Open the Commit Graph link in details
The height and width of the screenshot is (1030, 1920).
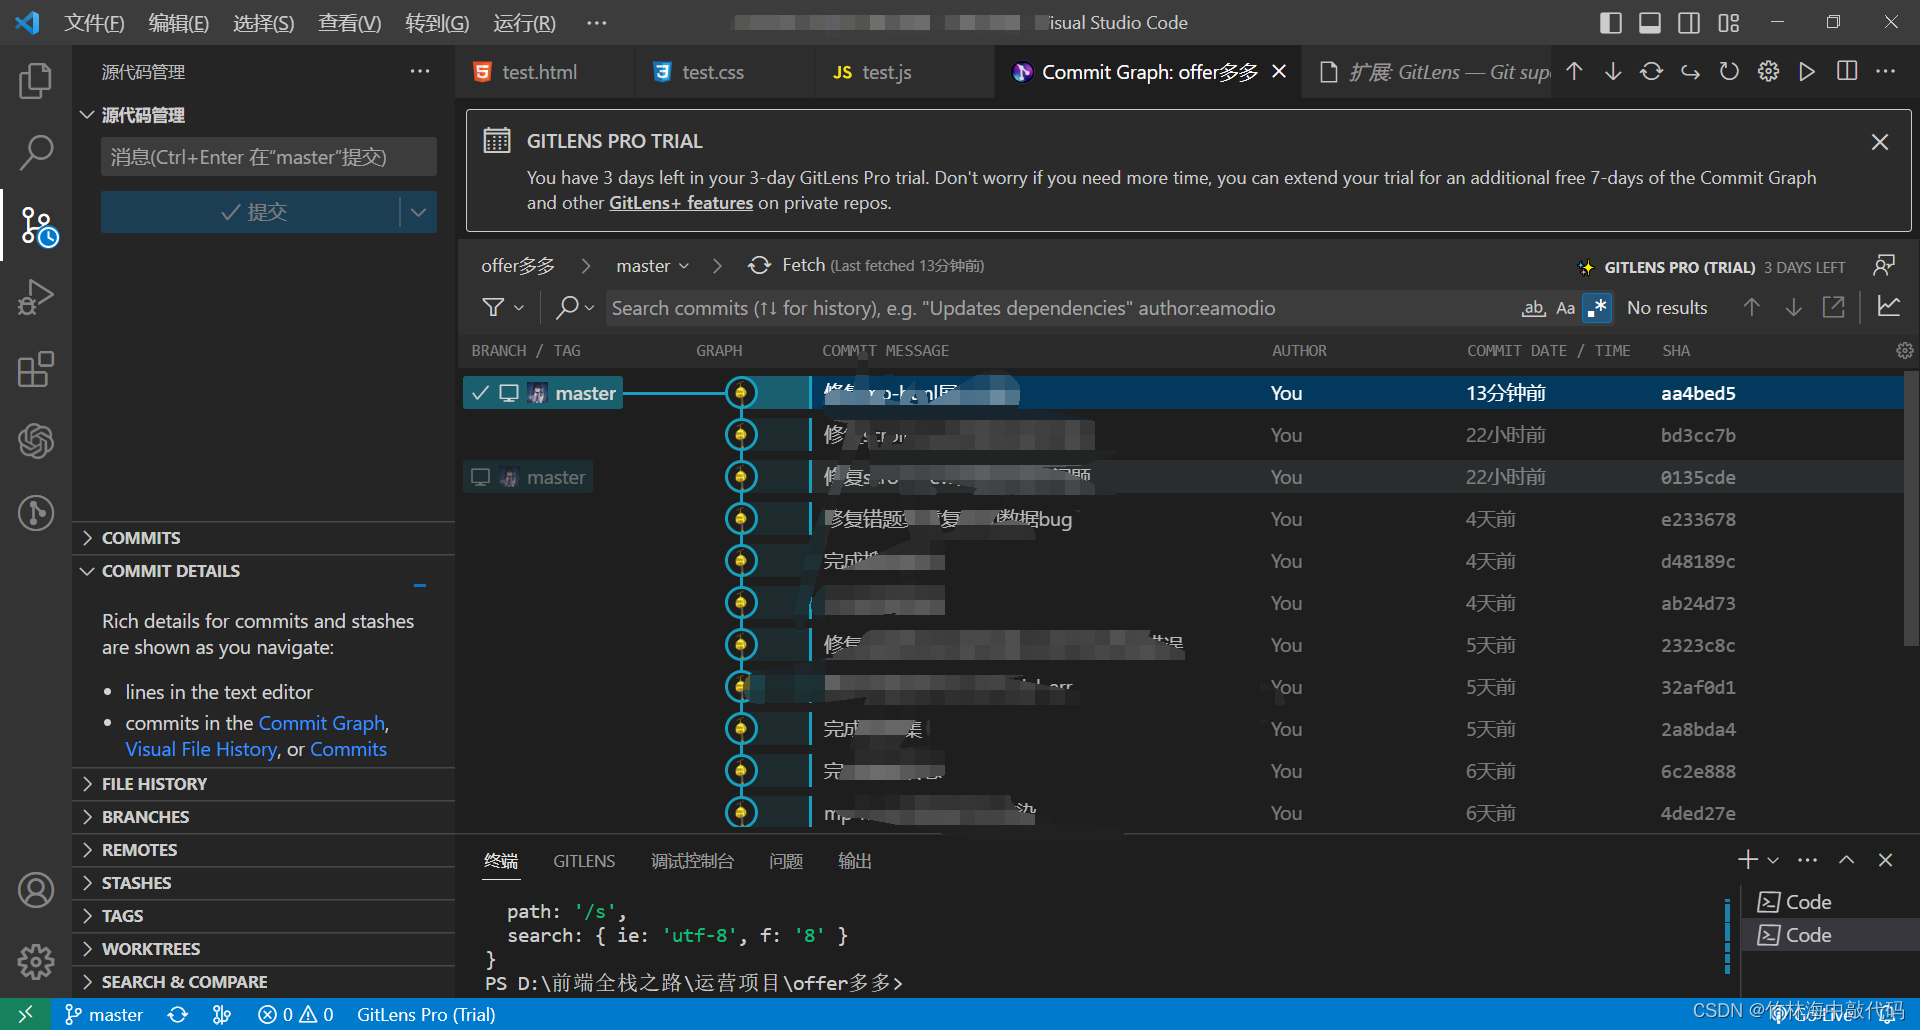pyautogui.click(x=322, y=723)
